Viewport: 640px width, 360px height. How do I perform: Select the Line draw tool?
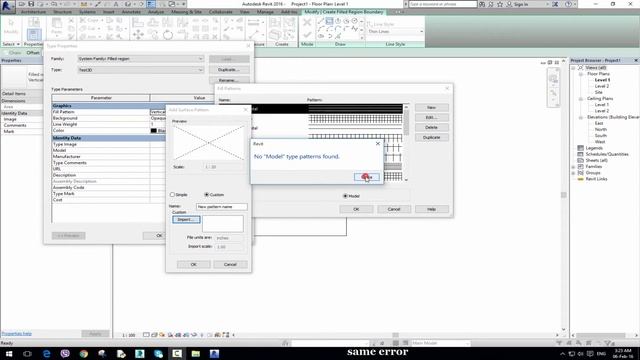[321, 21]
